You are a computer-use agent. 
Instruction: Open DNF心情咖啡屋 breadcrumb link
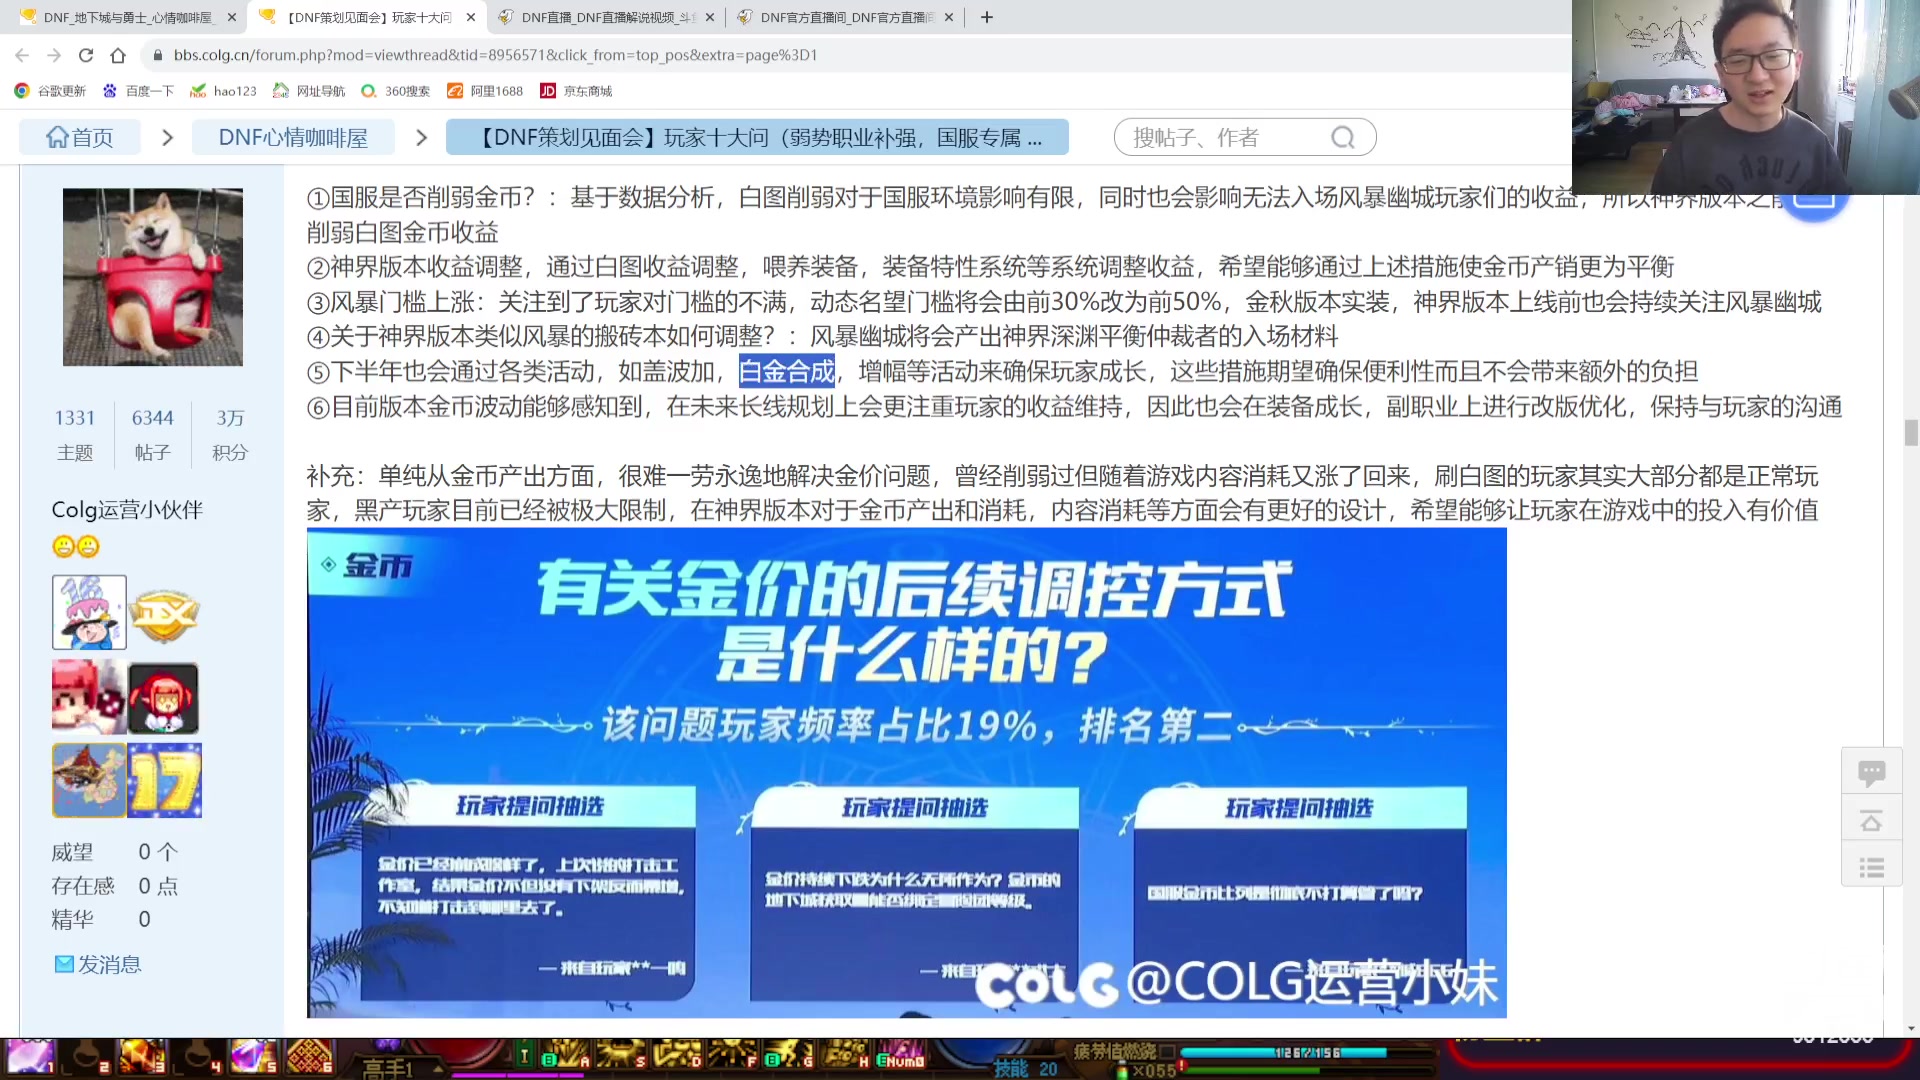coord(293,137)
